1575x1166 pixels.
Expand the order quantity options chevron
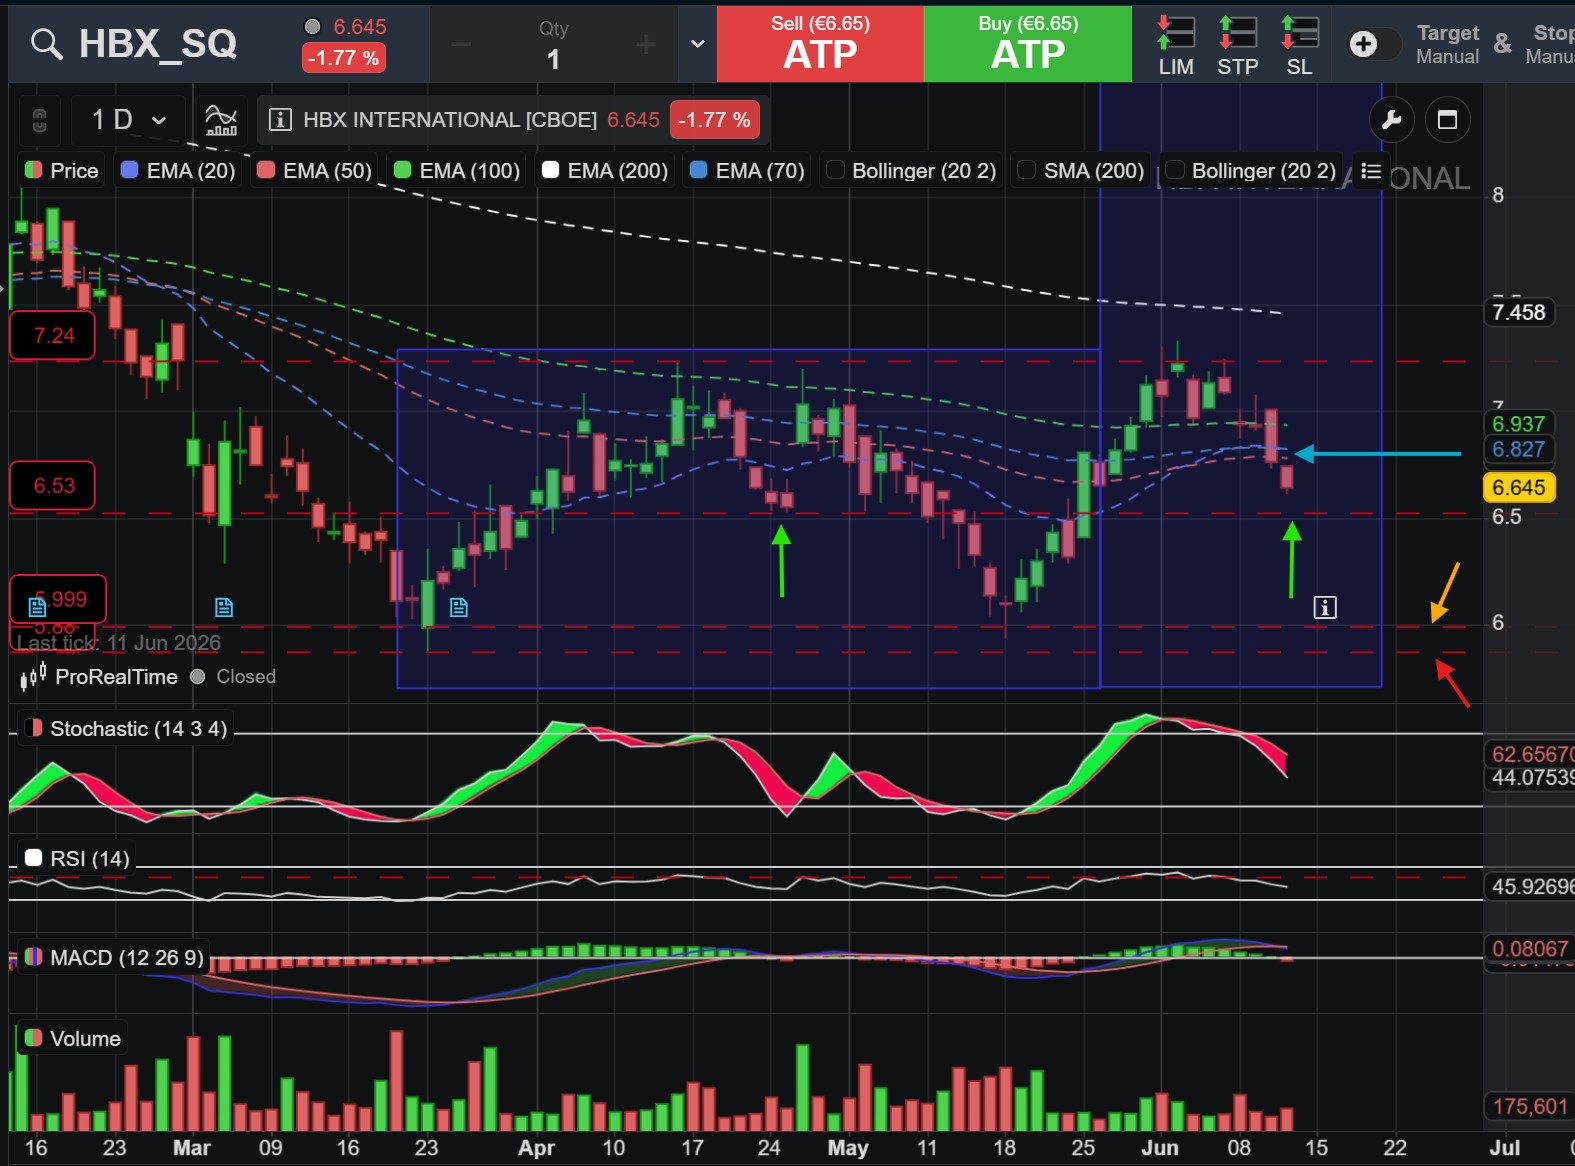[697, 44]
